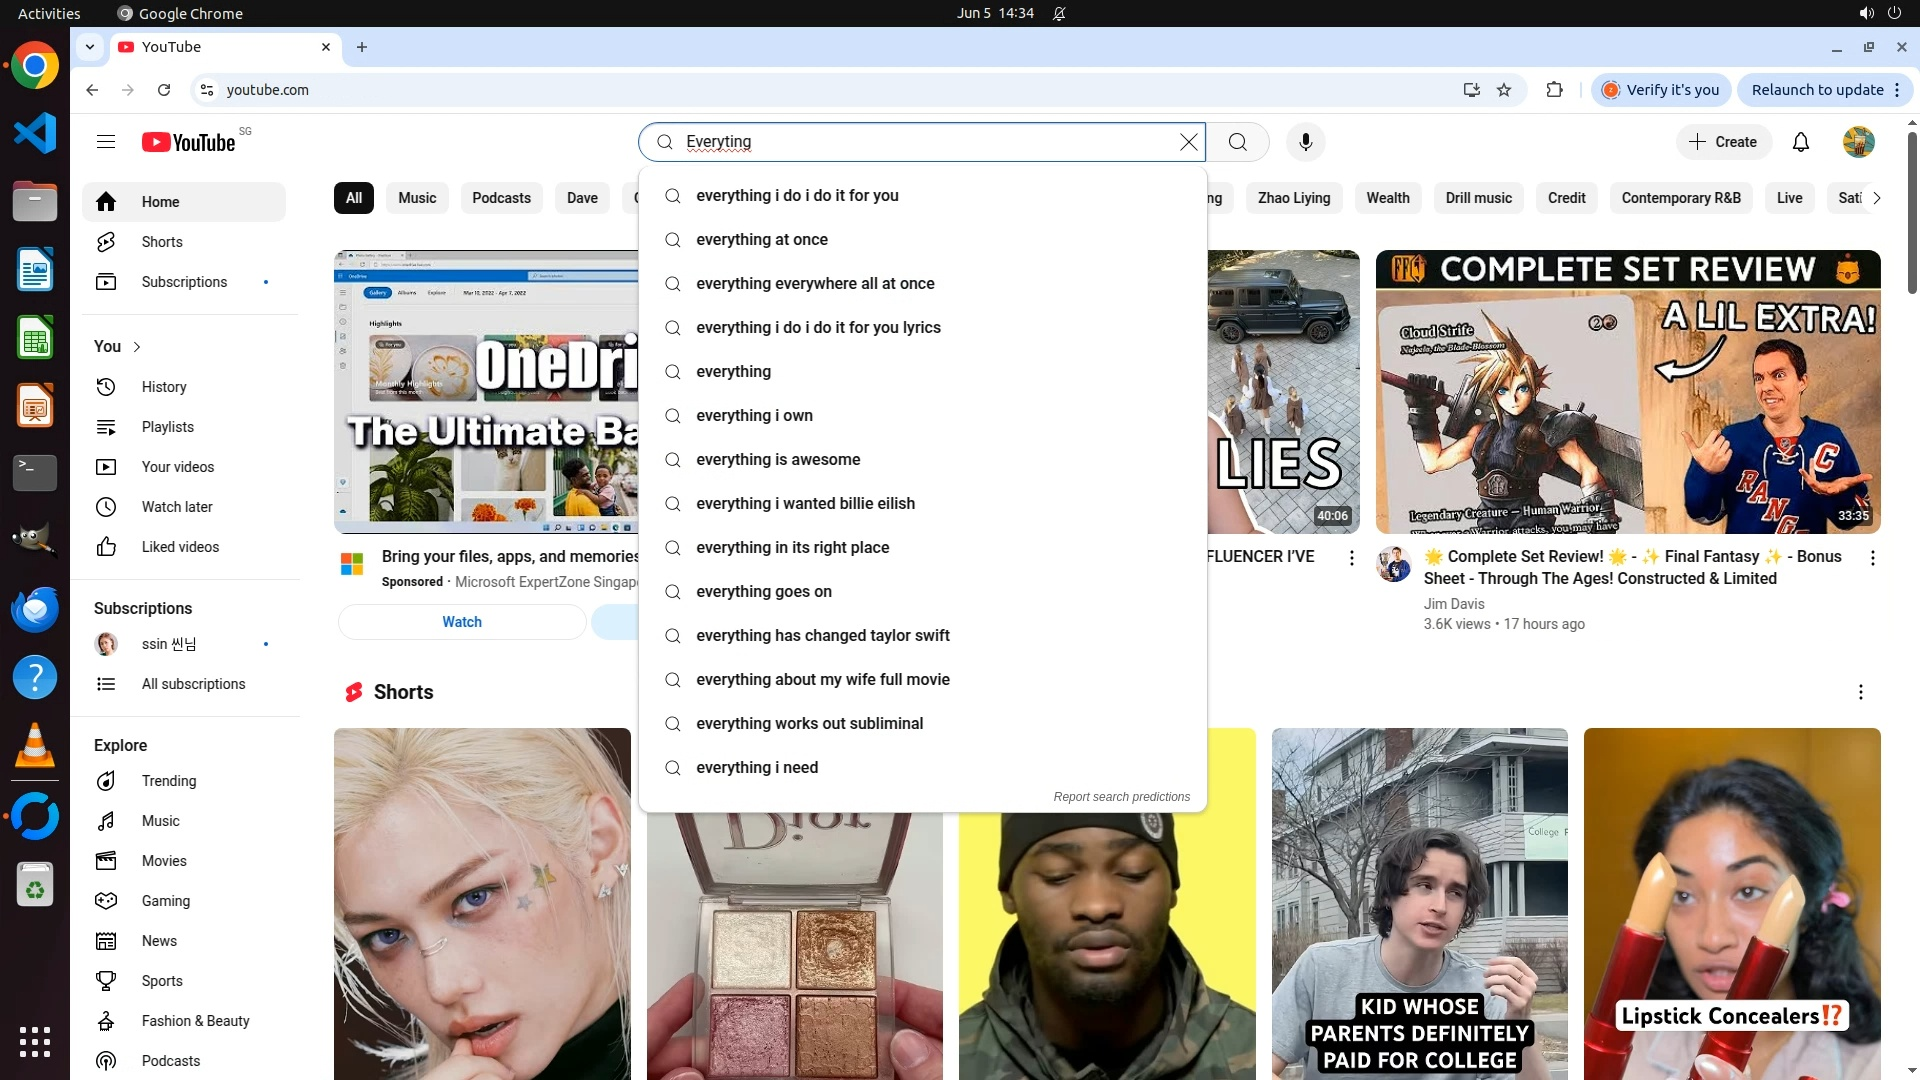Open Watch later playlist
Viewport: 1920px width, 1080px height.
tap(177, 507)
